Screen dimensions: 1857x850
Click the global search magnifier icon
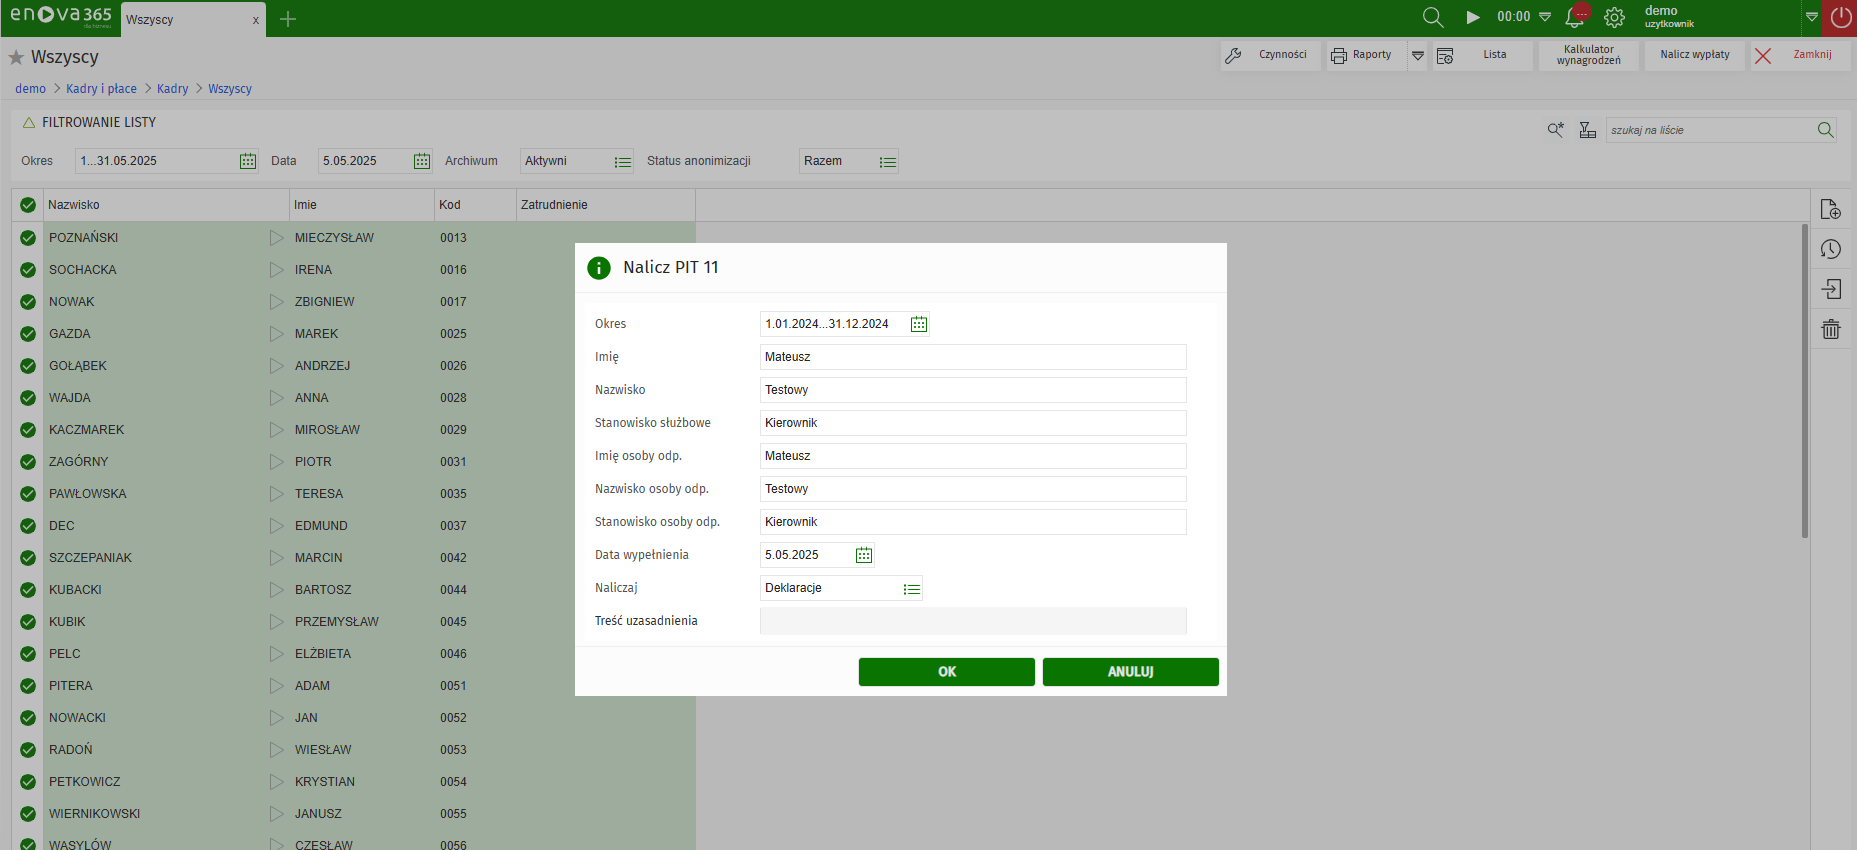coord(1432,17)
